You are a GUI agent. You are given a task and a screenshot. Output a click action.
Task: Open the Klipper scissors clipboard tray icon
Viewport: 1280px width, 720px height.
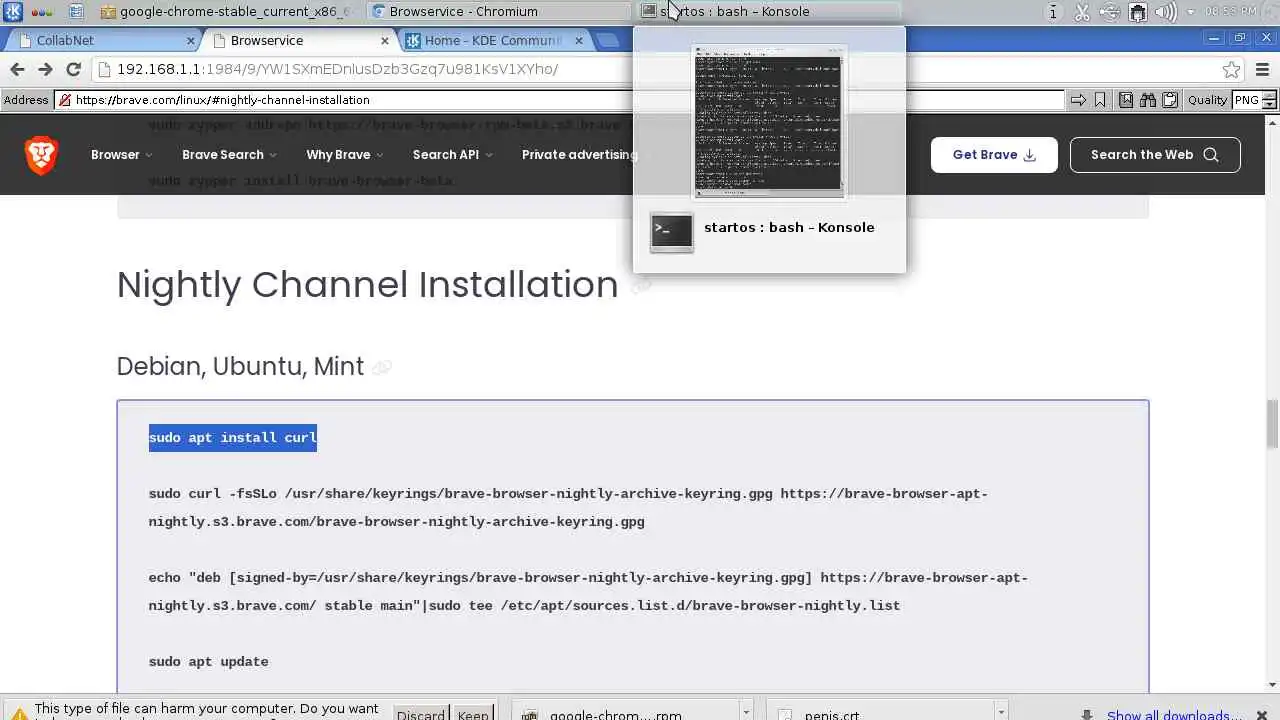click(1081, 12)
